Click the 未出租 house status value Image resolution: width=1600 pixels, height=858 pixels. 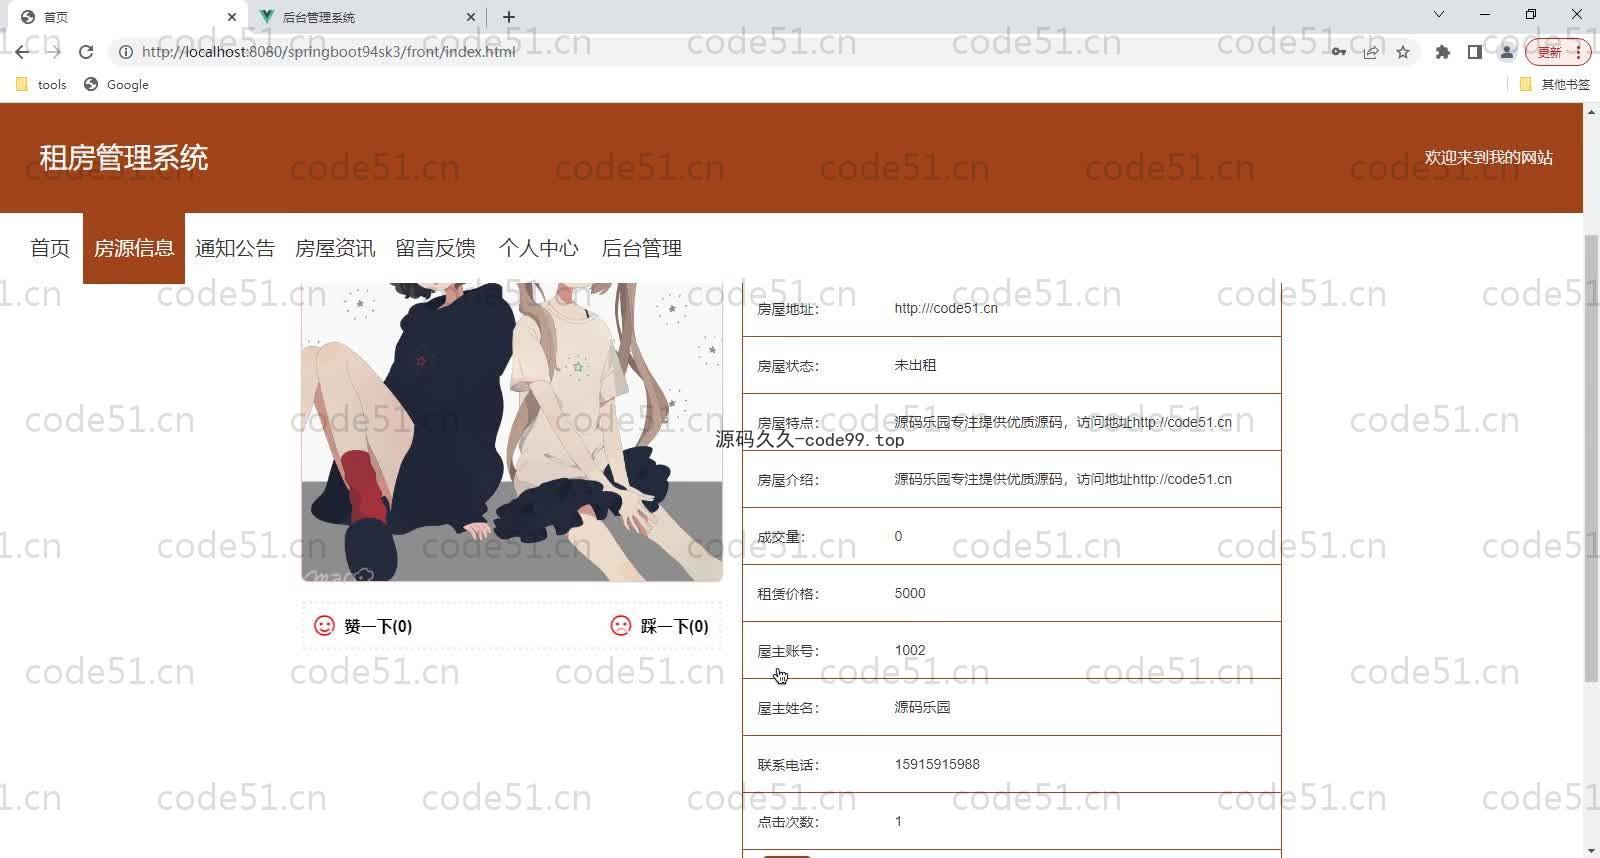[x=915, y=365]
